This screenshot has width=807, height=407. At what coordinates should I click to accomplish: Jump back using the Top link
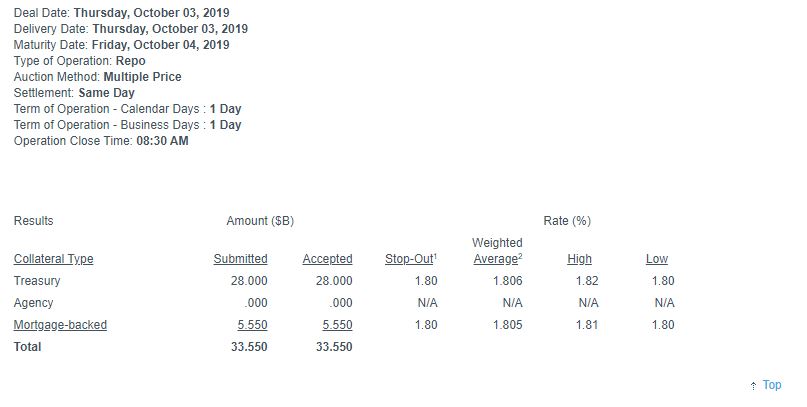(771, 385)
